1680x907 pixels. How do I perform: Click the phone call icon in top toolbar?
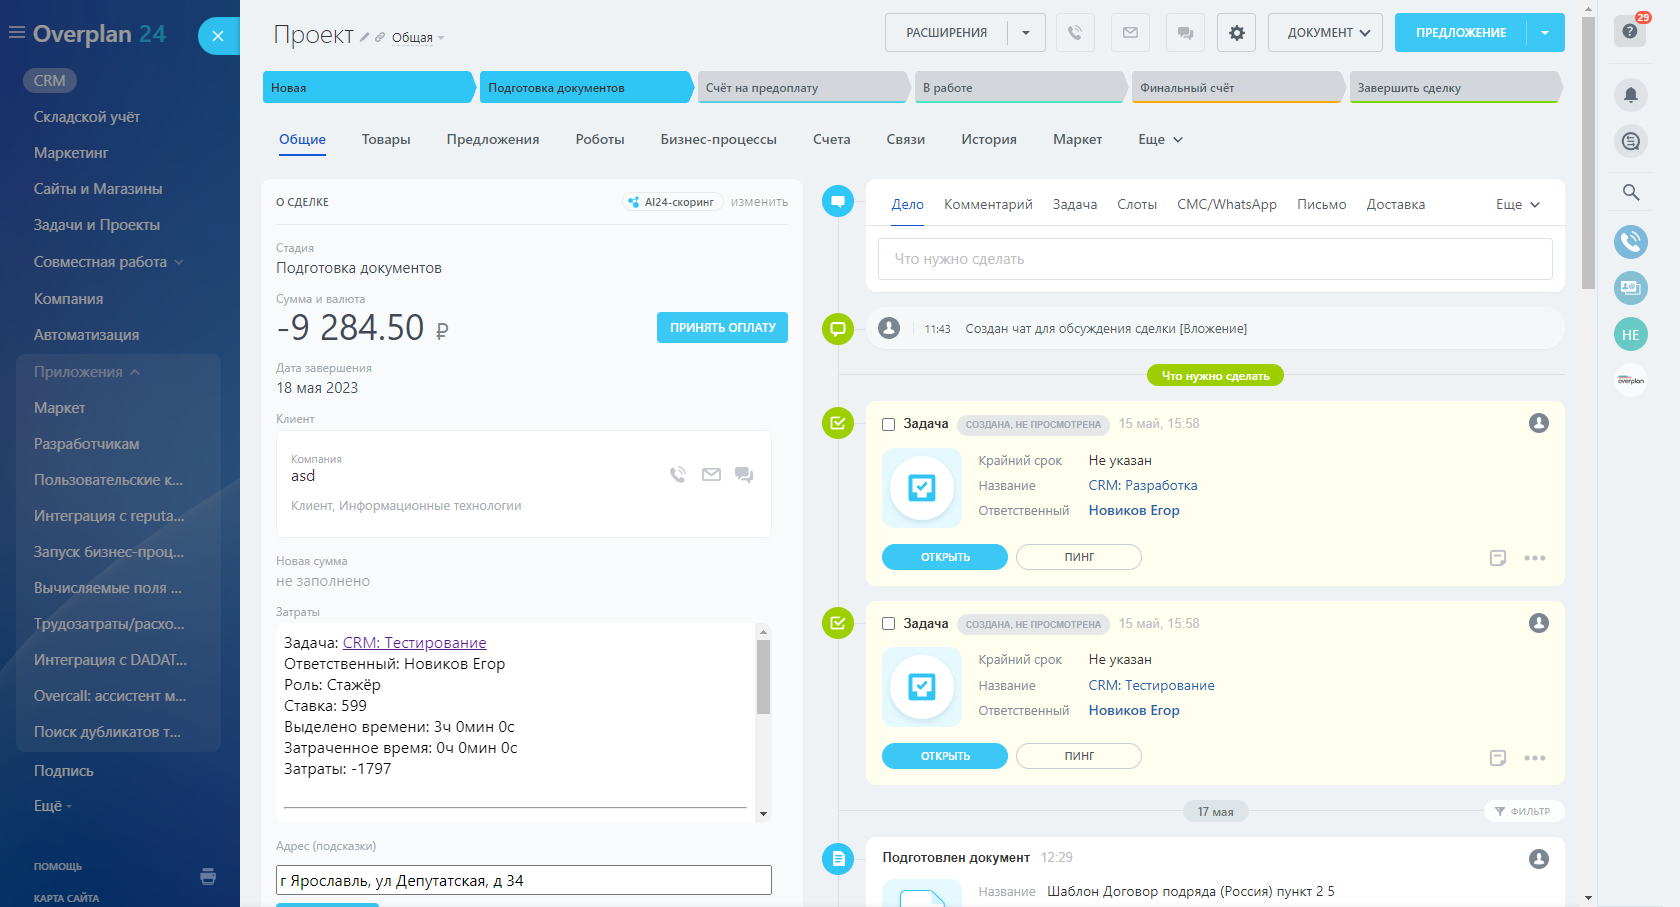click(1075, 33)
